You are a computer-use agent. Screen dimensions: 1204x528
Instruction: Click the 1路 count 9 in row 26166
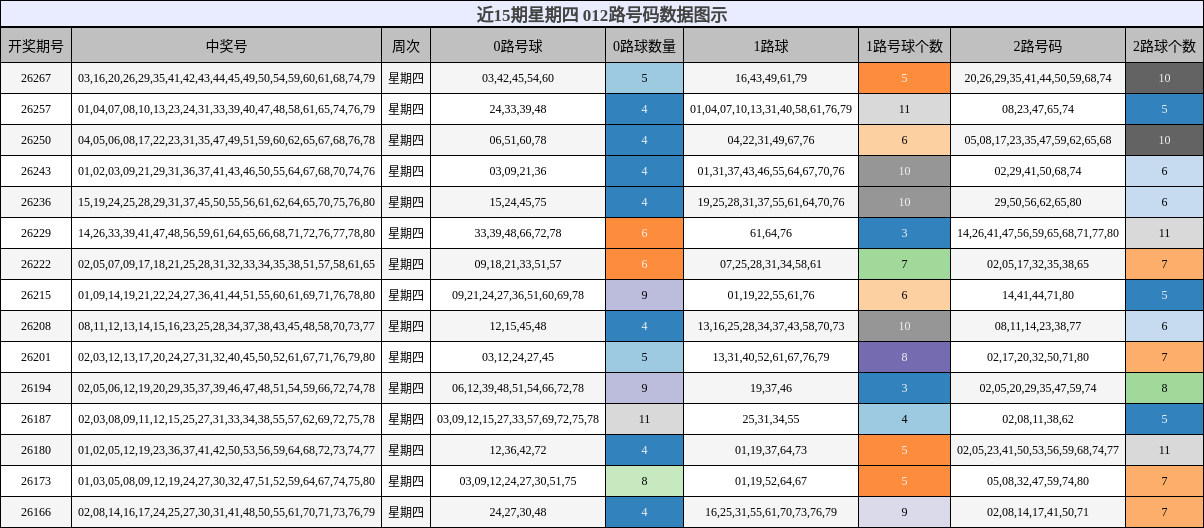(904, 512)
